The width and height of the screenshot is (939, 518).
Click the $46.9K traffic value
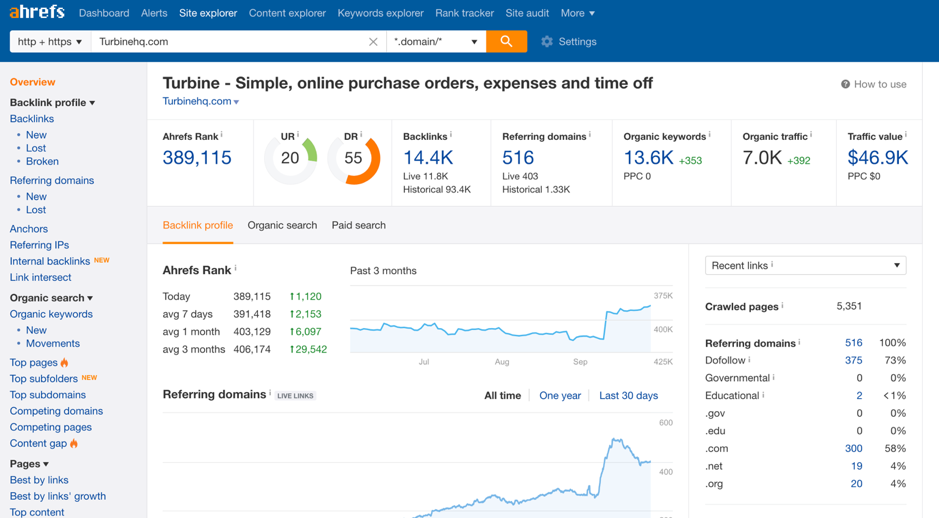coord(877,157)
